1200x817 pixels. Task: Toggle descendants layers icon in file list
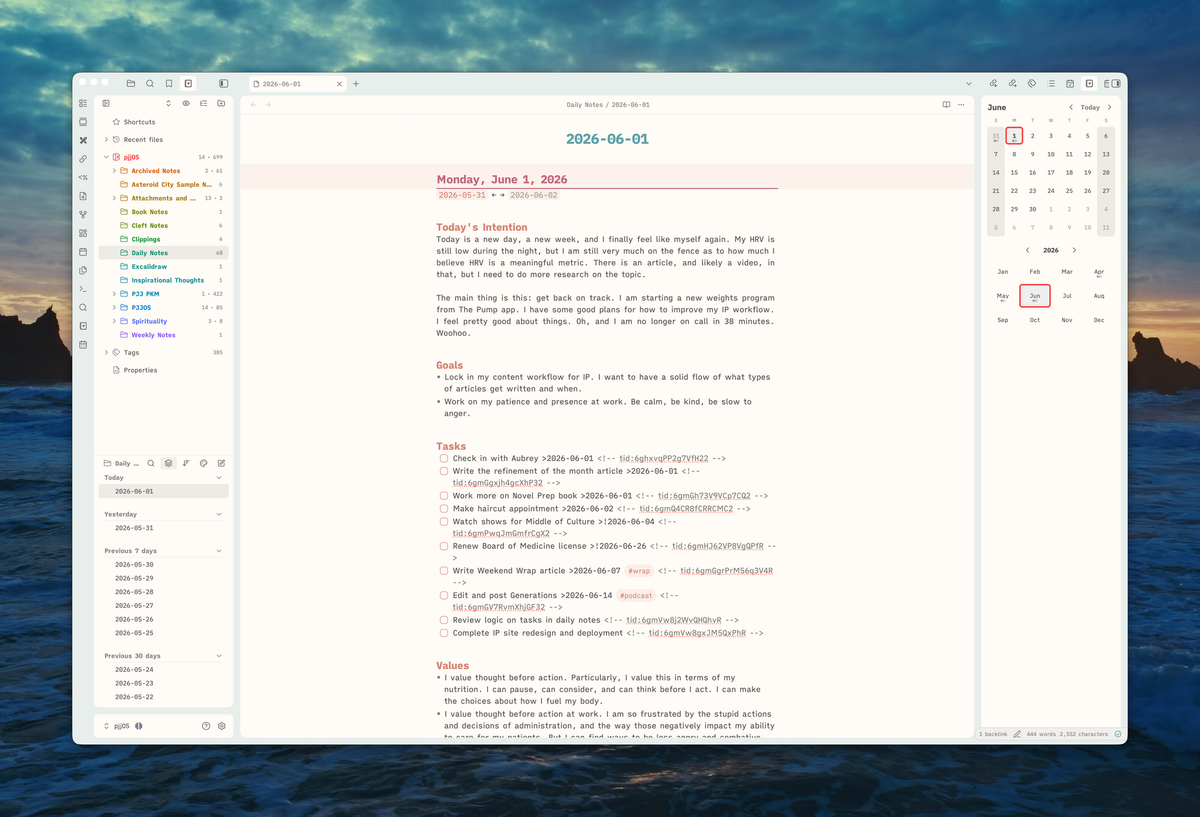point(168,463)
